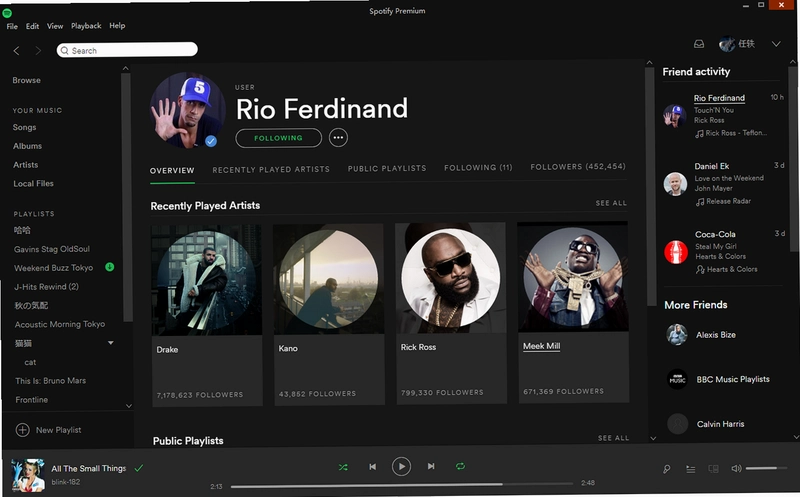Play the current track

tap(401, 466)
